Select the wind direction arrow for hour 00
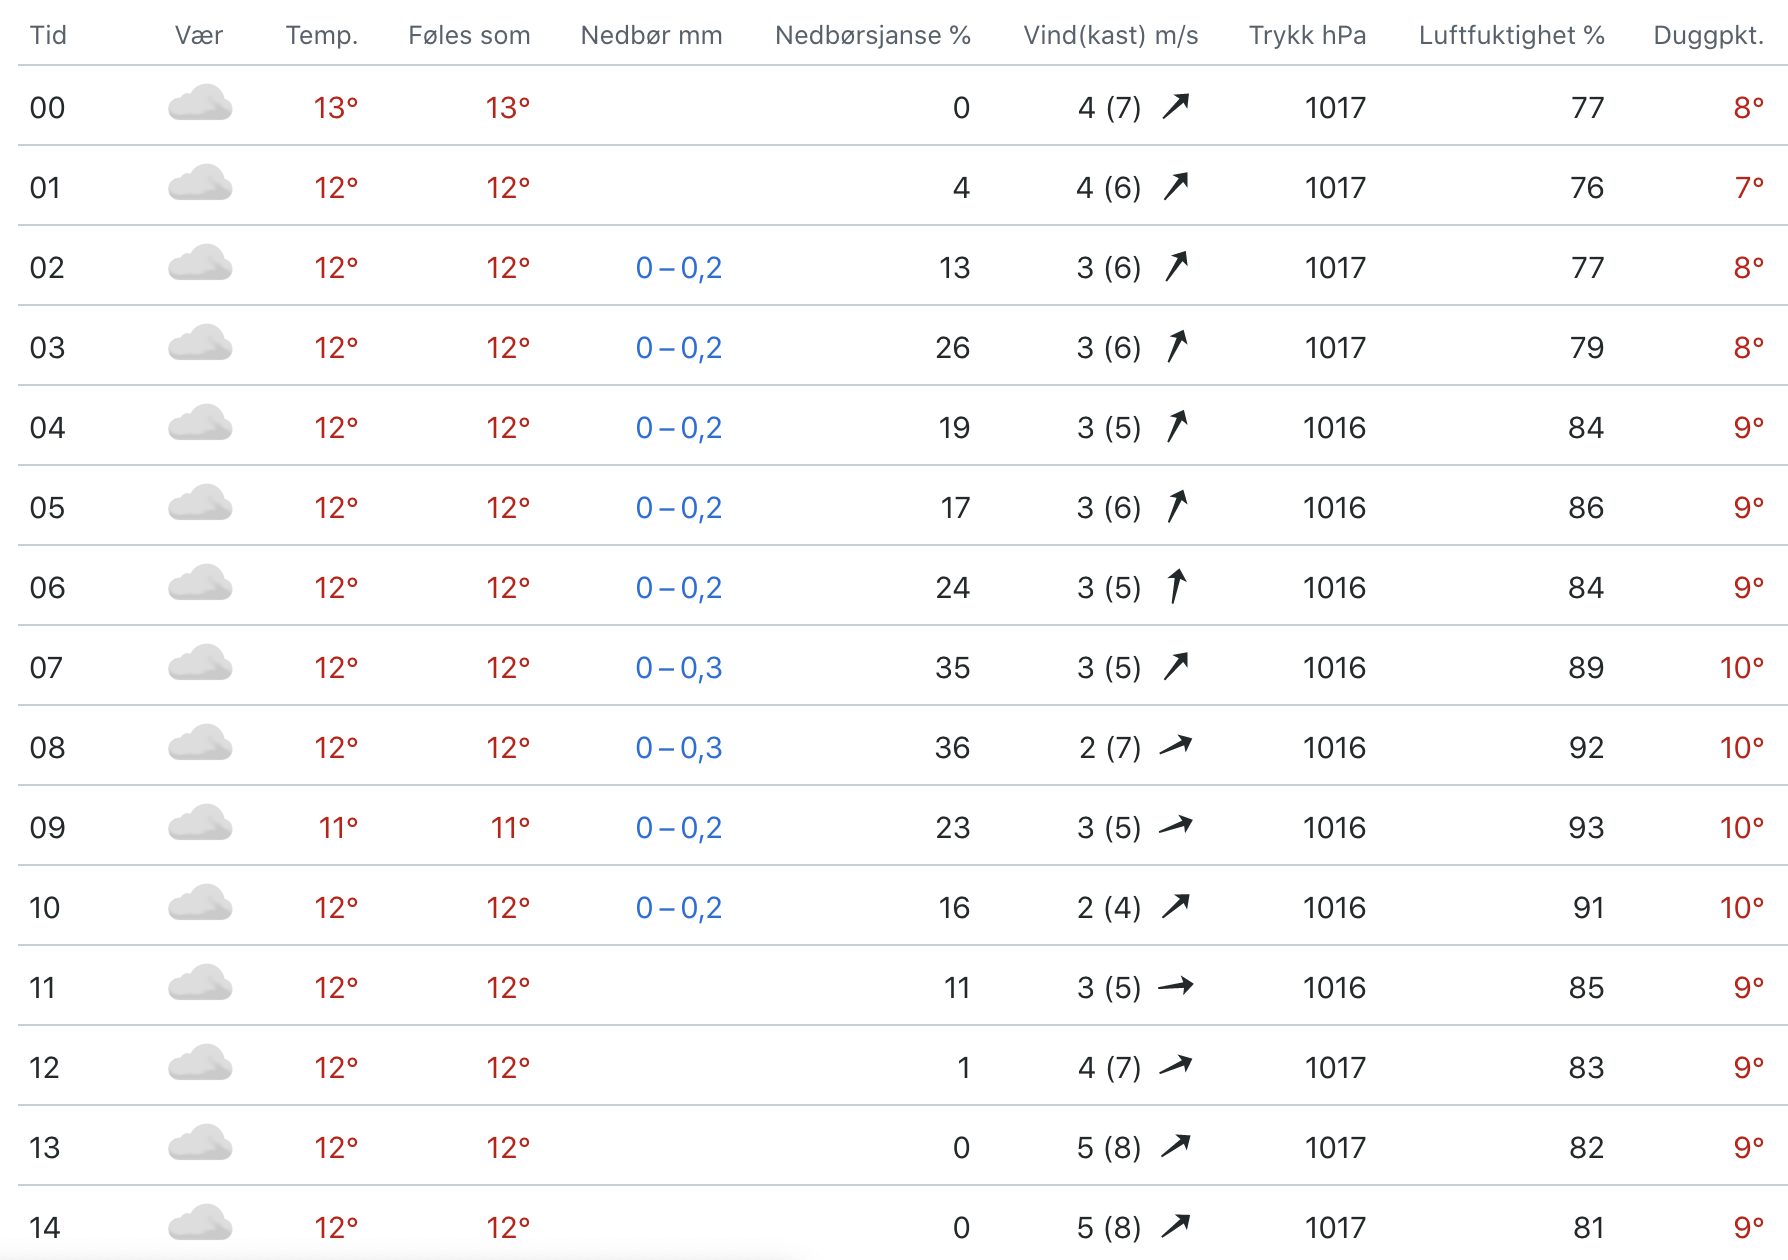Viewport: 1788px width, 1260px height. (1176, 106)
